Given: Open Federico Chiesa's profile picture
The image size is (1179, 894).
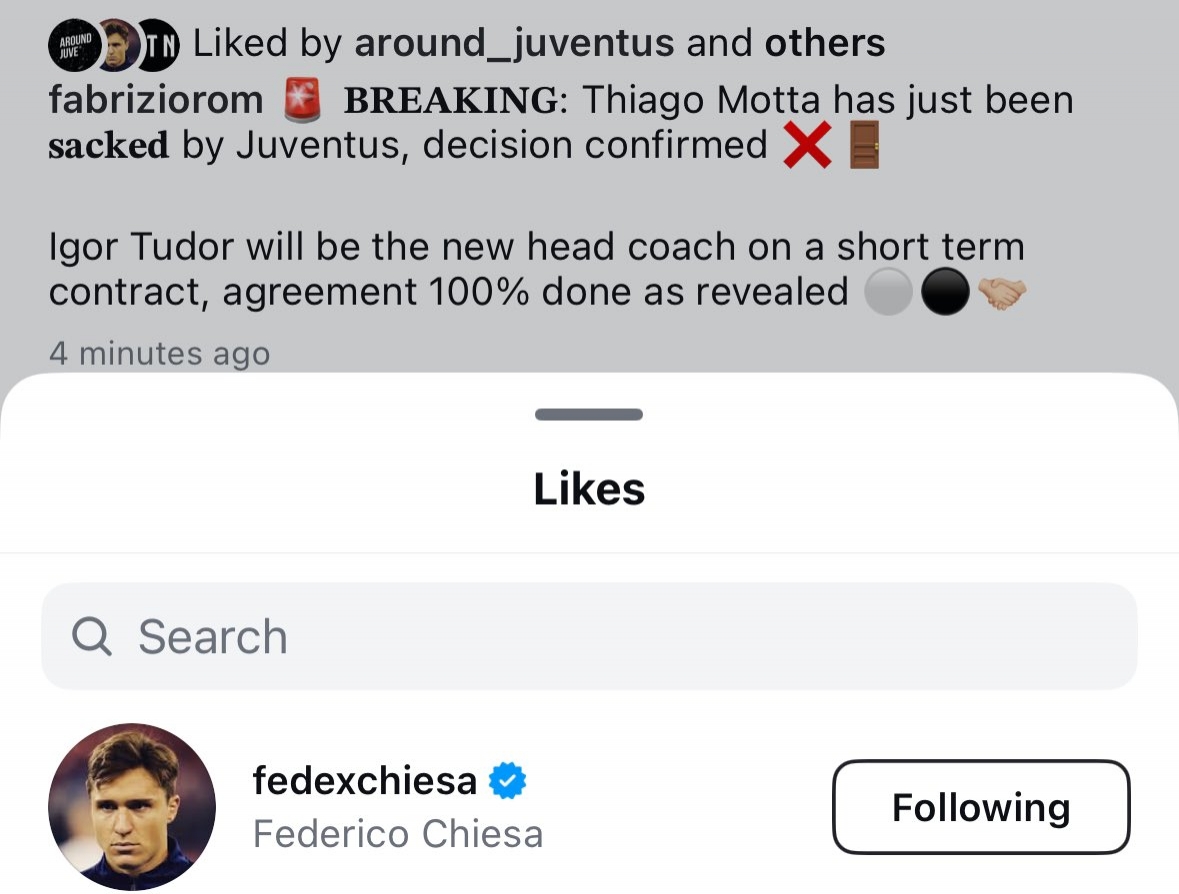Looking at the screenshot, I should (132, 807).
